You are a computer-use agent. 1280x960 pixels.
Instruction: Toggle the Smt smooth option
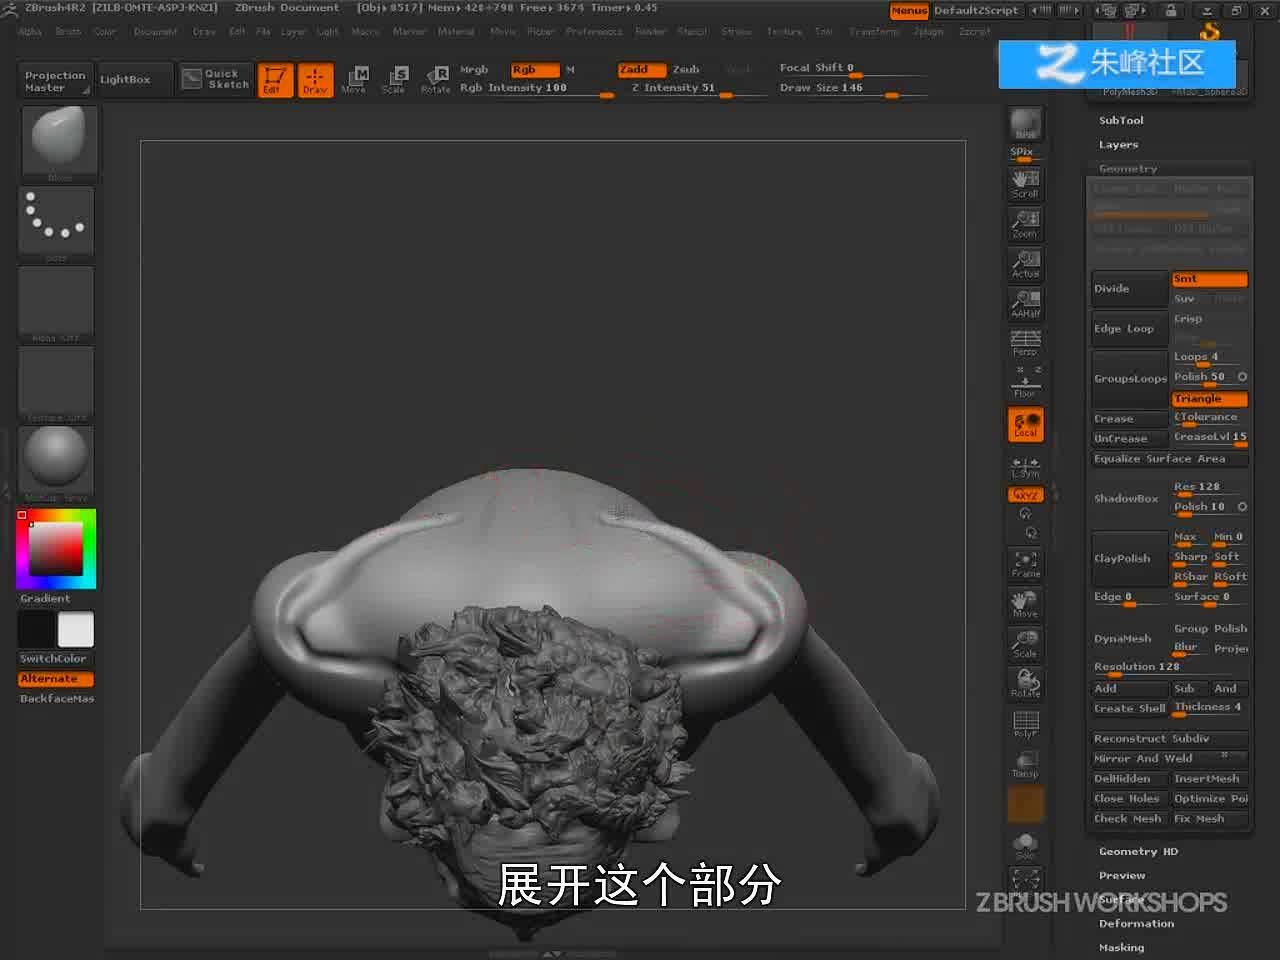click(1209, 279)
